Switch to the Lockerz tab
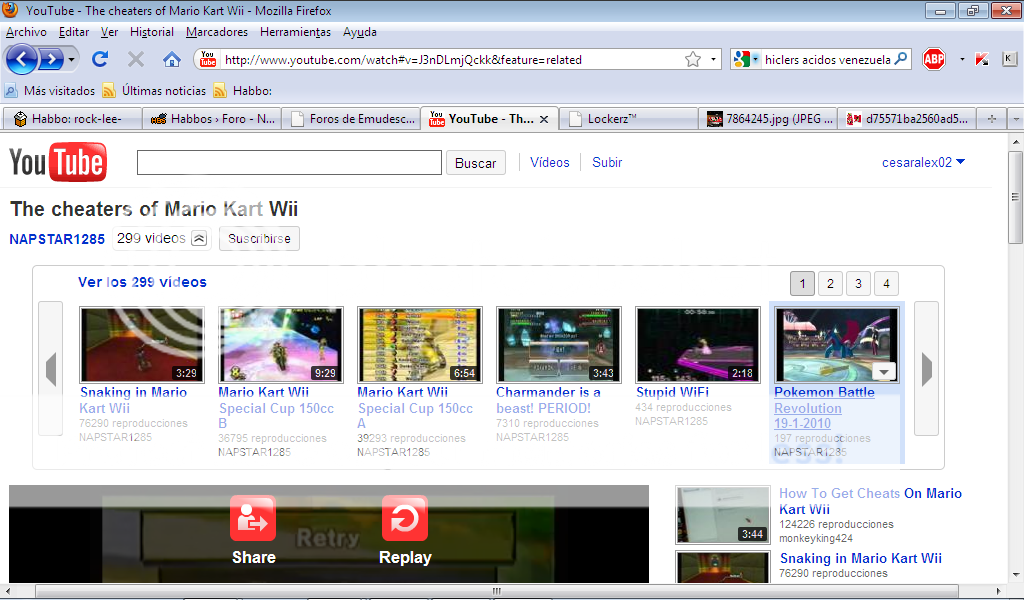The height and width of the screenshot is (600, 1024). [x=625, y=119]
